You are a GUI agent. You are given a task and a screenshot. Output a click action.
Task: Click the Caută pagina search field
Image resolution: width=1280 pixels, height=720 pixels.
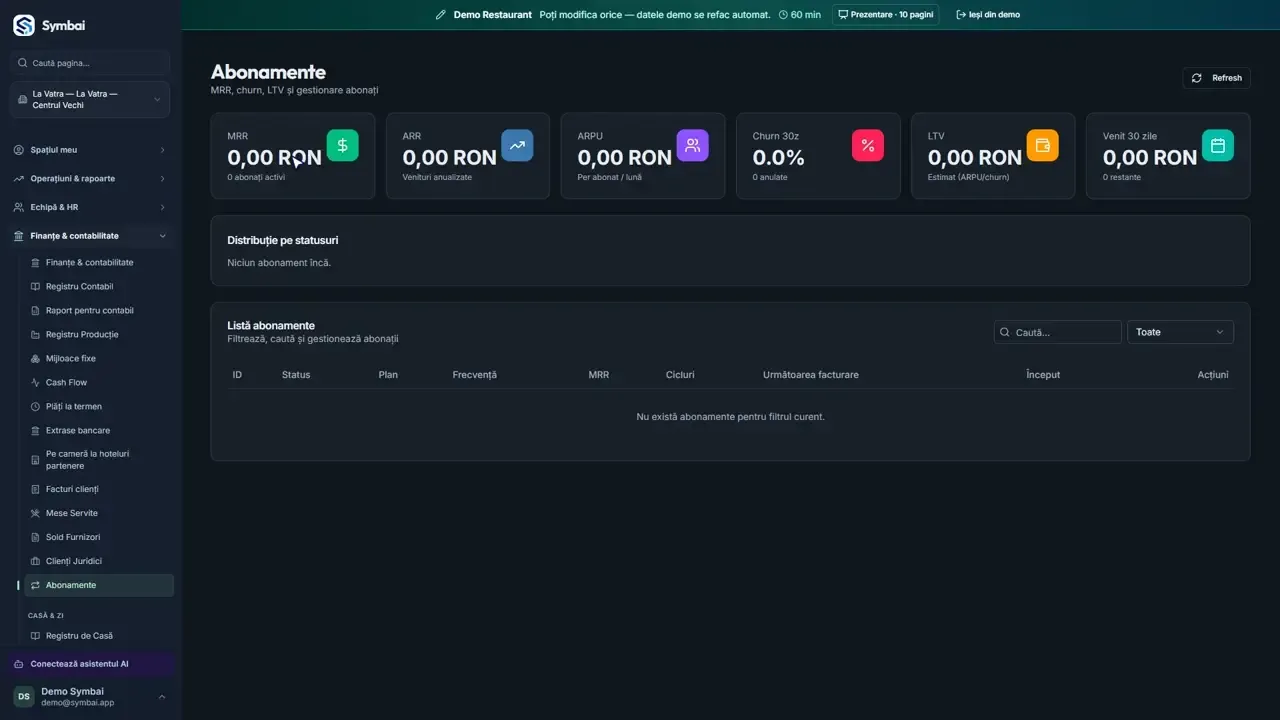point(90,63)
